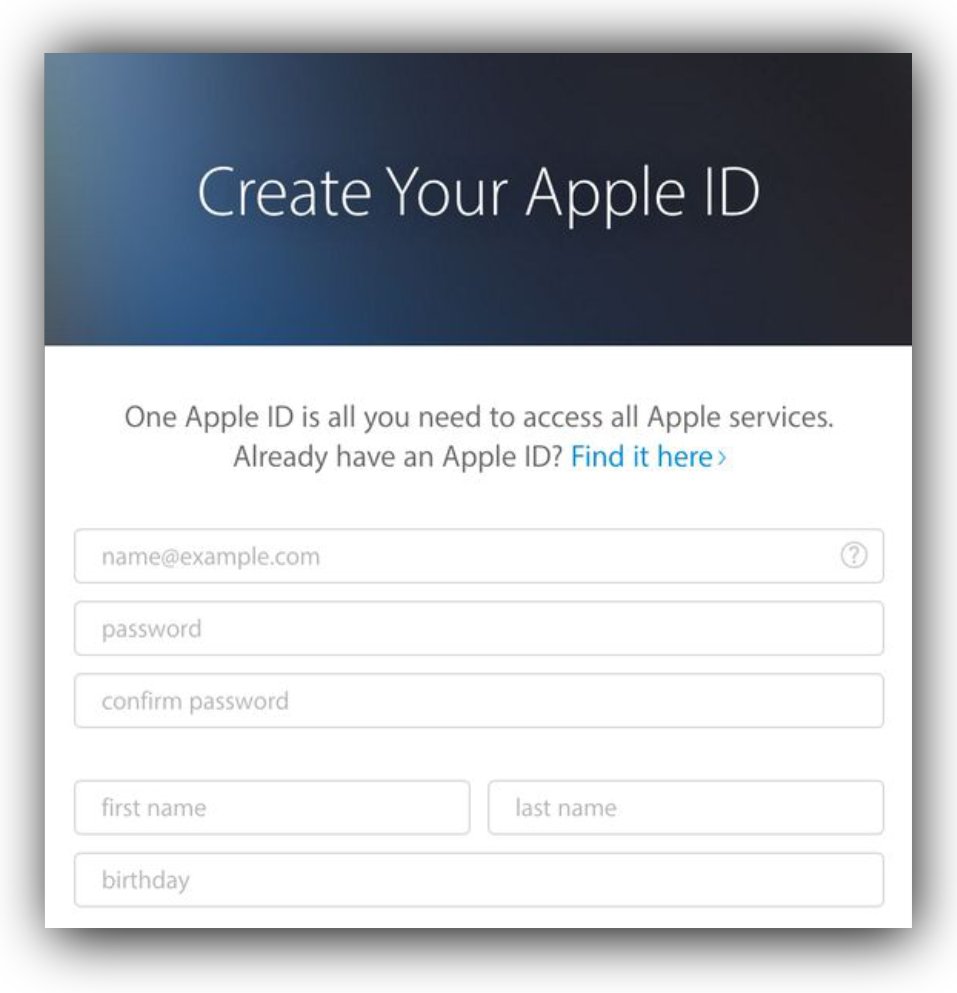The height and width of the screenshot is (993, 957).
Task: Select the last name text box
Action: pyautogui.click(x=685, y=807)
